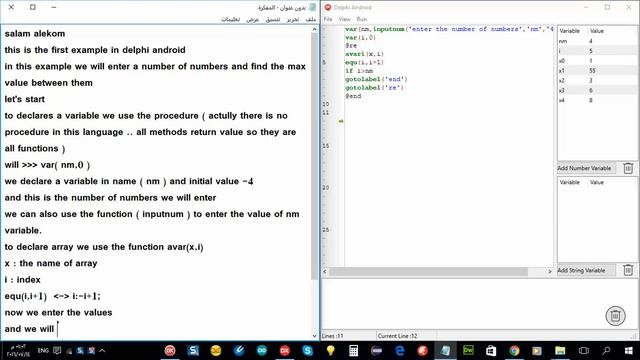Open the File menu in Delphi Android
The height and width of the screenshot is (360, 640).
pos(328,19)
